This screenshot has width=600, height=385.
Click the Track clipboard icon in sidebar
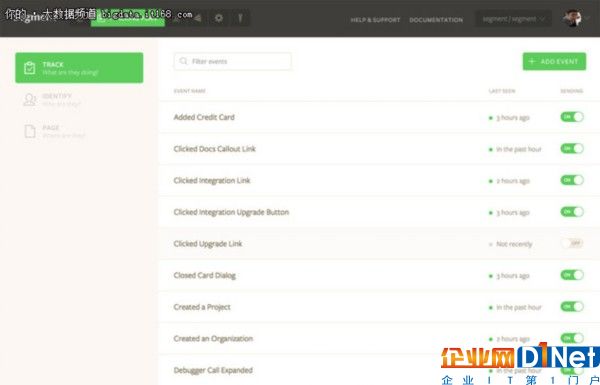click(29, 68)
